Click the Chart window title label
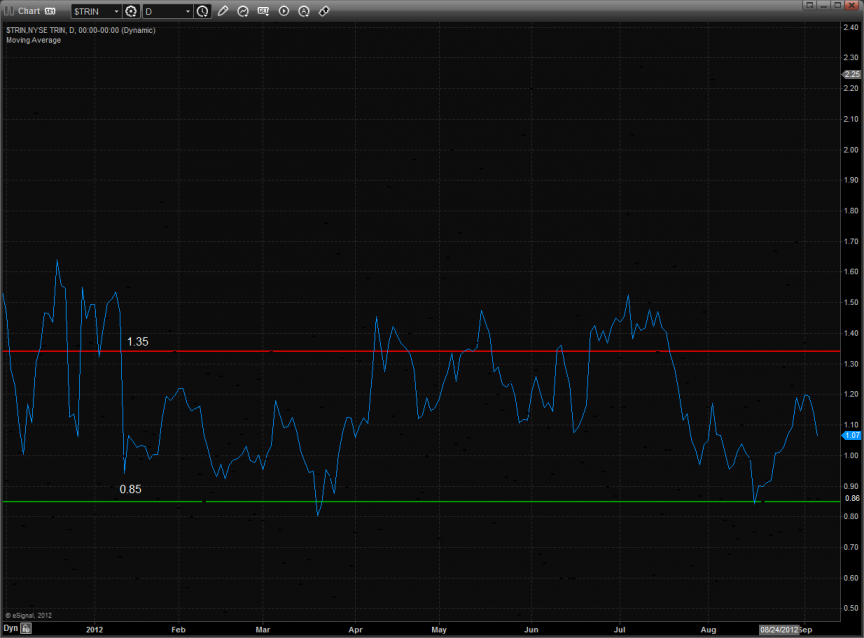Screen dimensions: 864x638 [28, 11]
